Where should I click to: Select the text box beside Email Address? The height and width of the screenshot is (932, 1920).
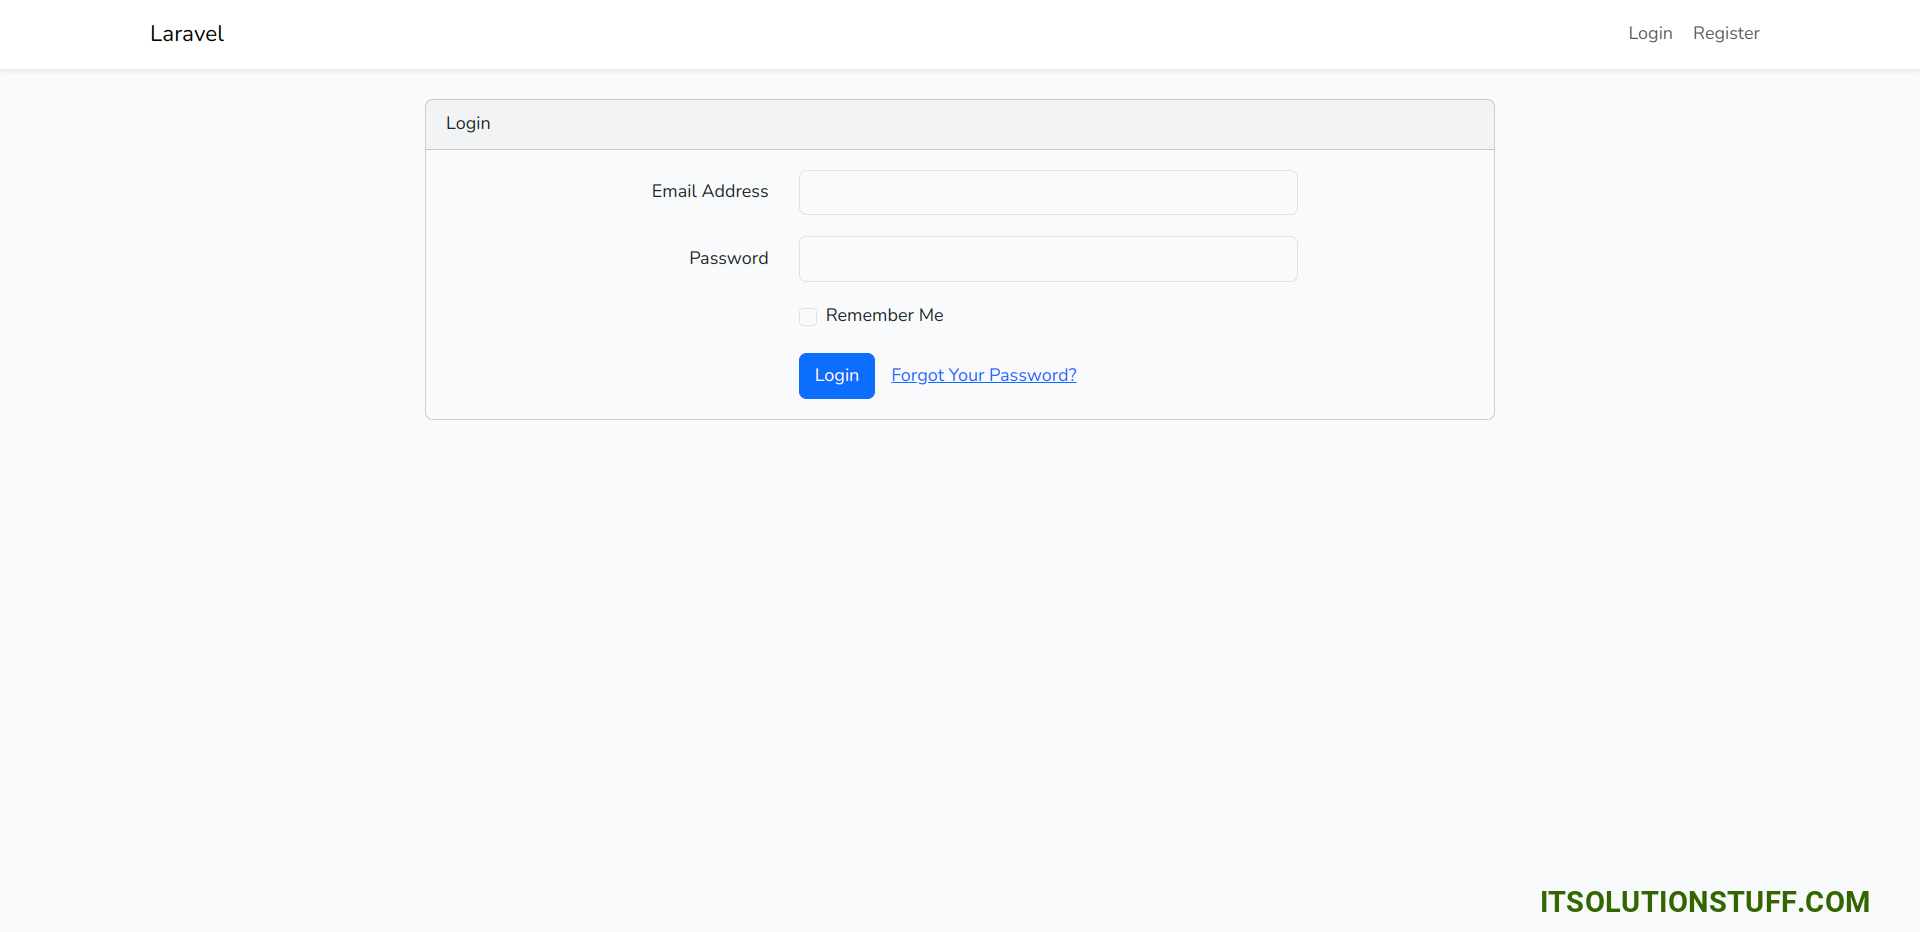pyautogui.click(x=1047, y=192)
